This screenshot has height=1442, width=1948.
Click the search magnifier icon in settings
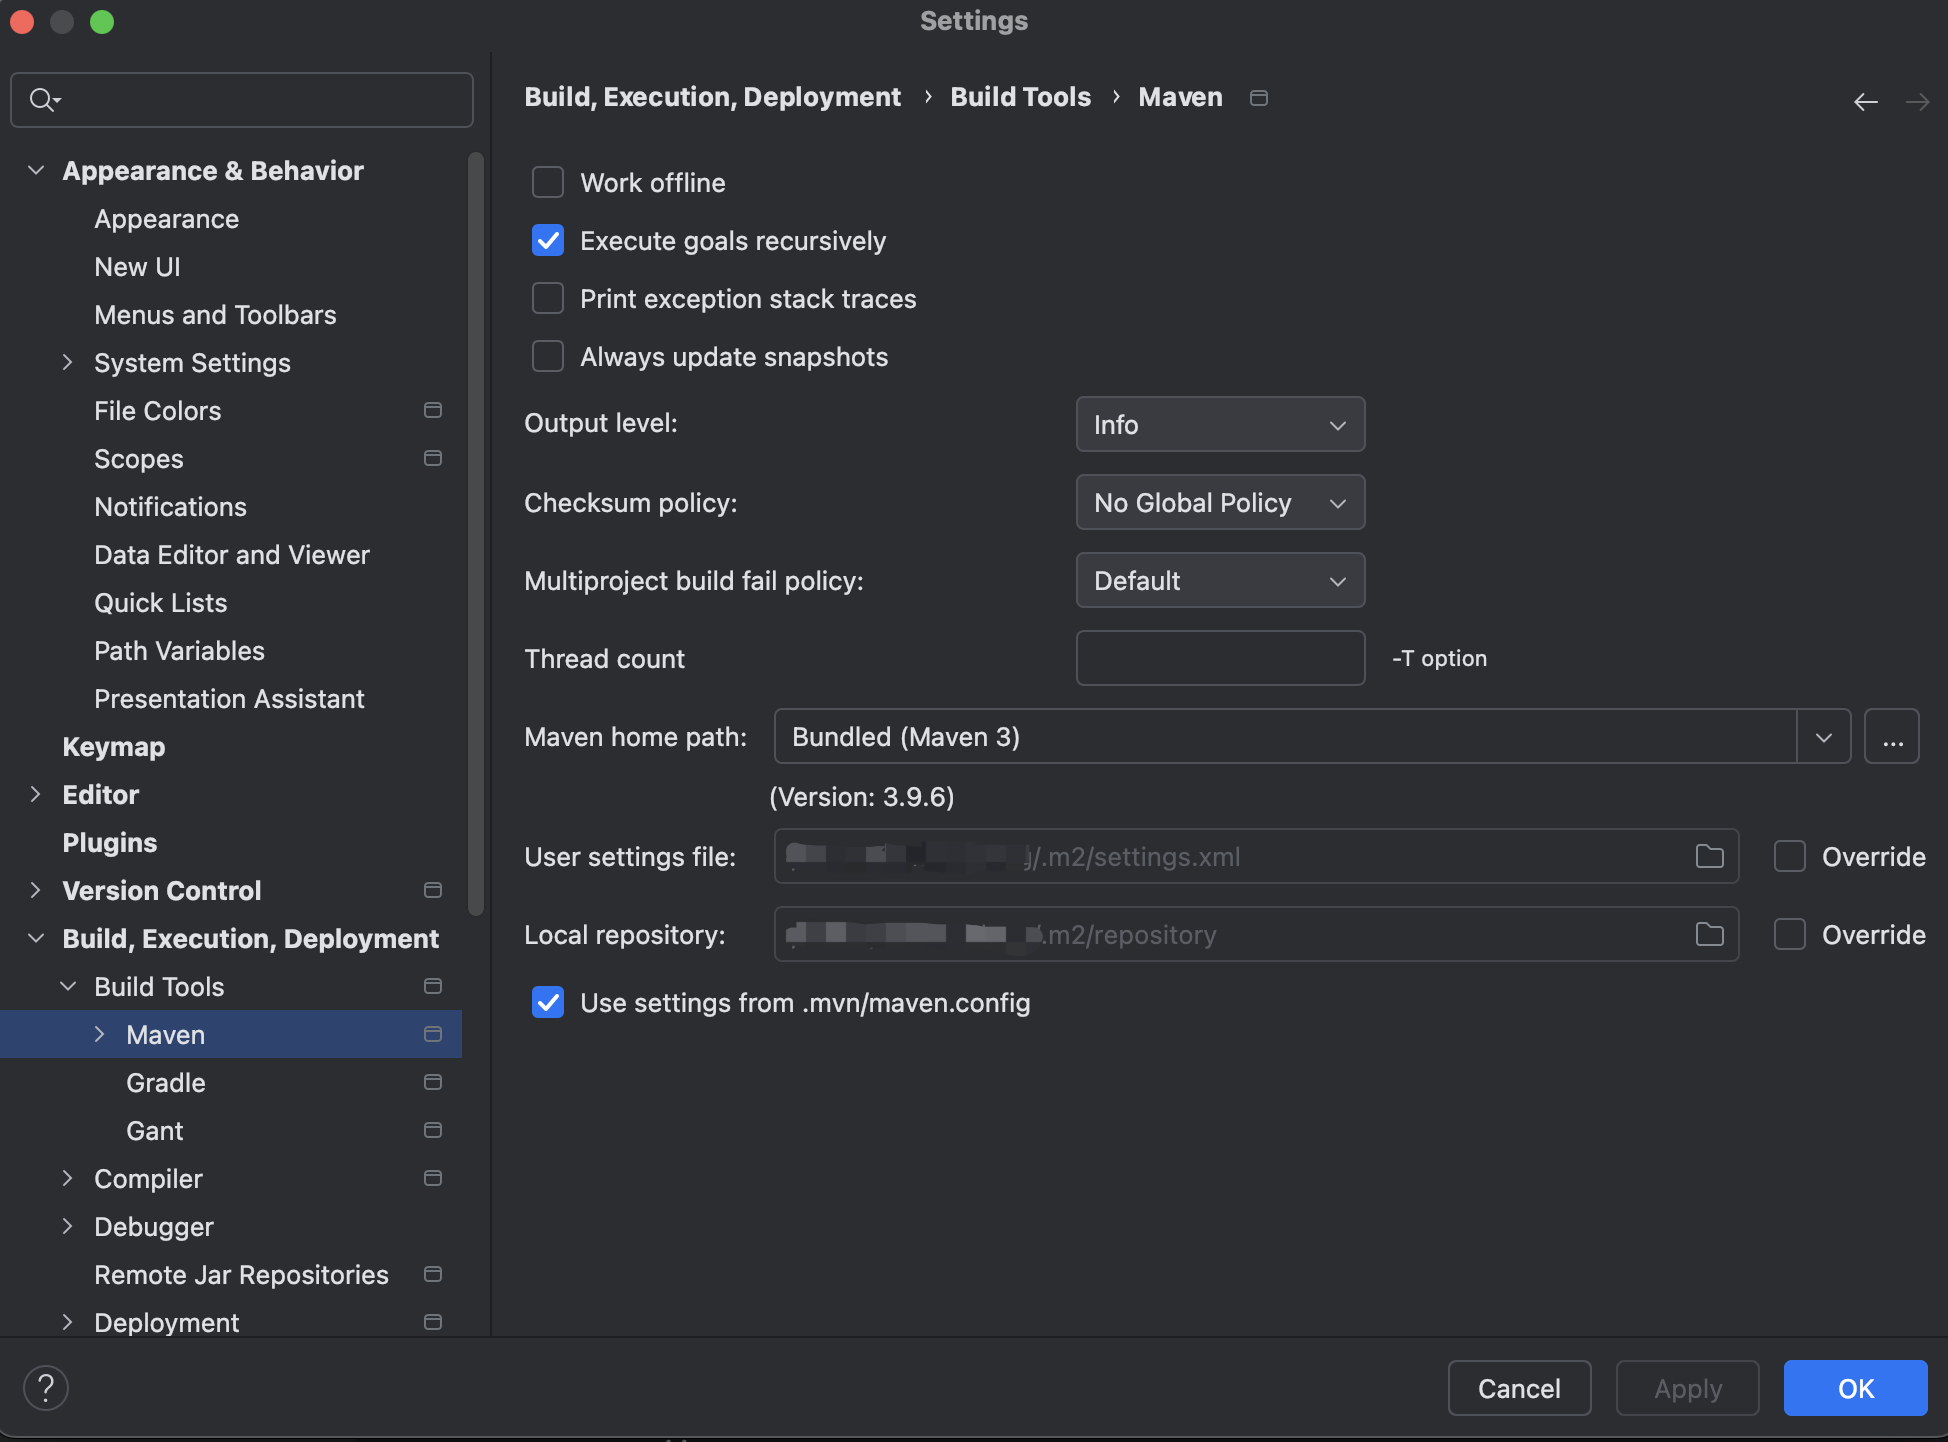tap(44, 99)
